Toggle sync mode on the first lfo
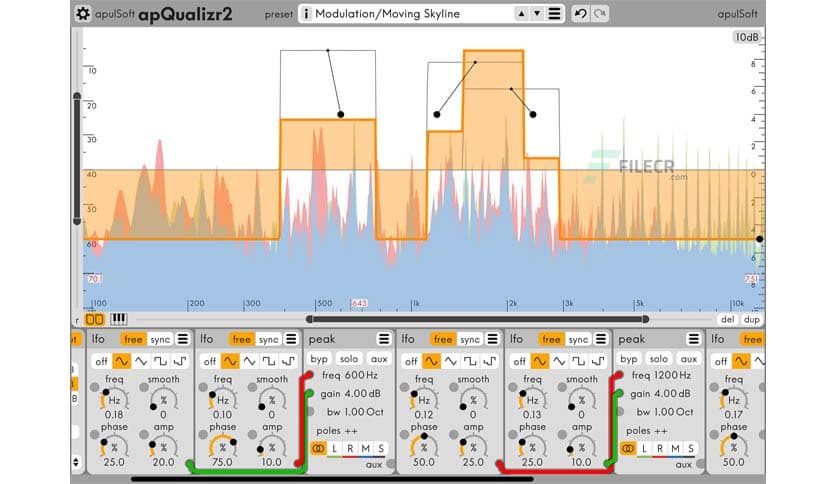Screen dimensions: 836x484 pyautogui.click(x=161, y=339)
